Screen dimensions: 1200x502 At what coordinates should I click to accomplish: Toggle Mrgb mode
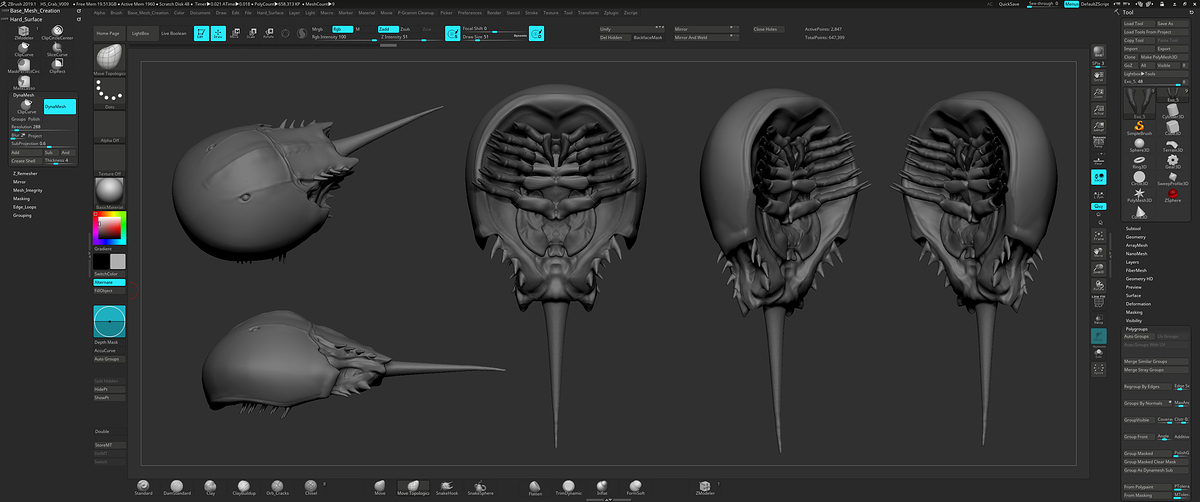click(x=317, y=29)
